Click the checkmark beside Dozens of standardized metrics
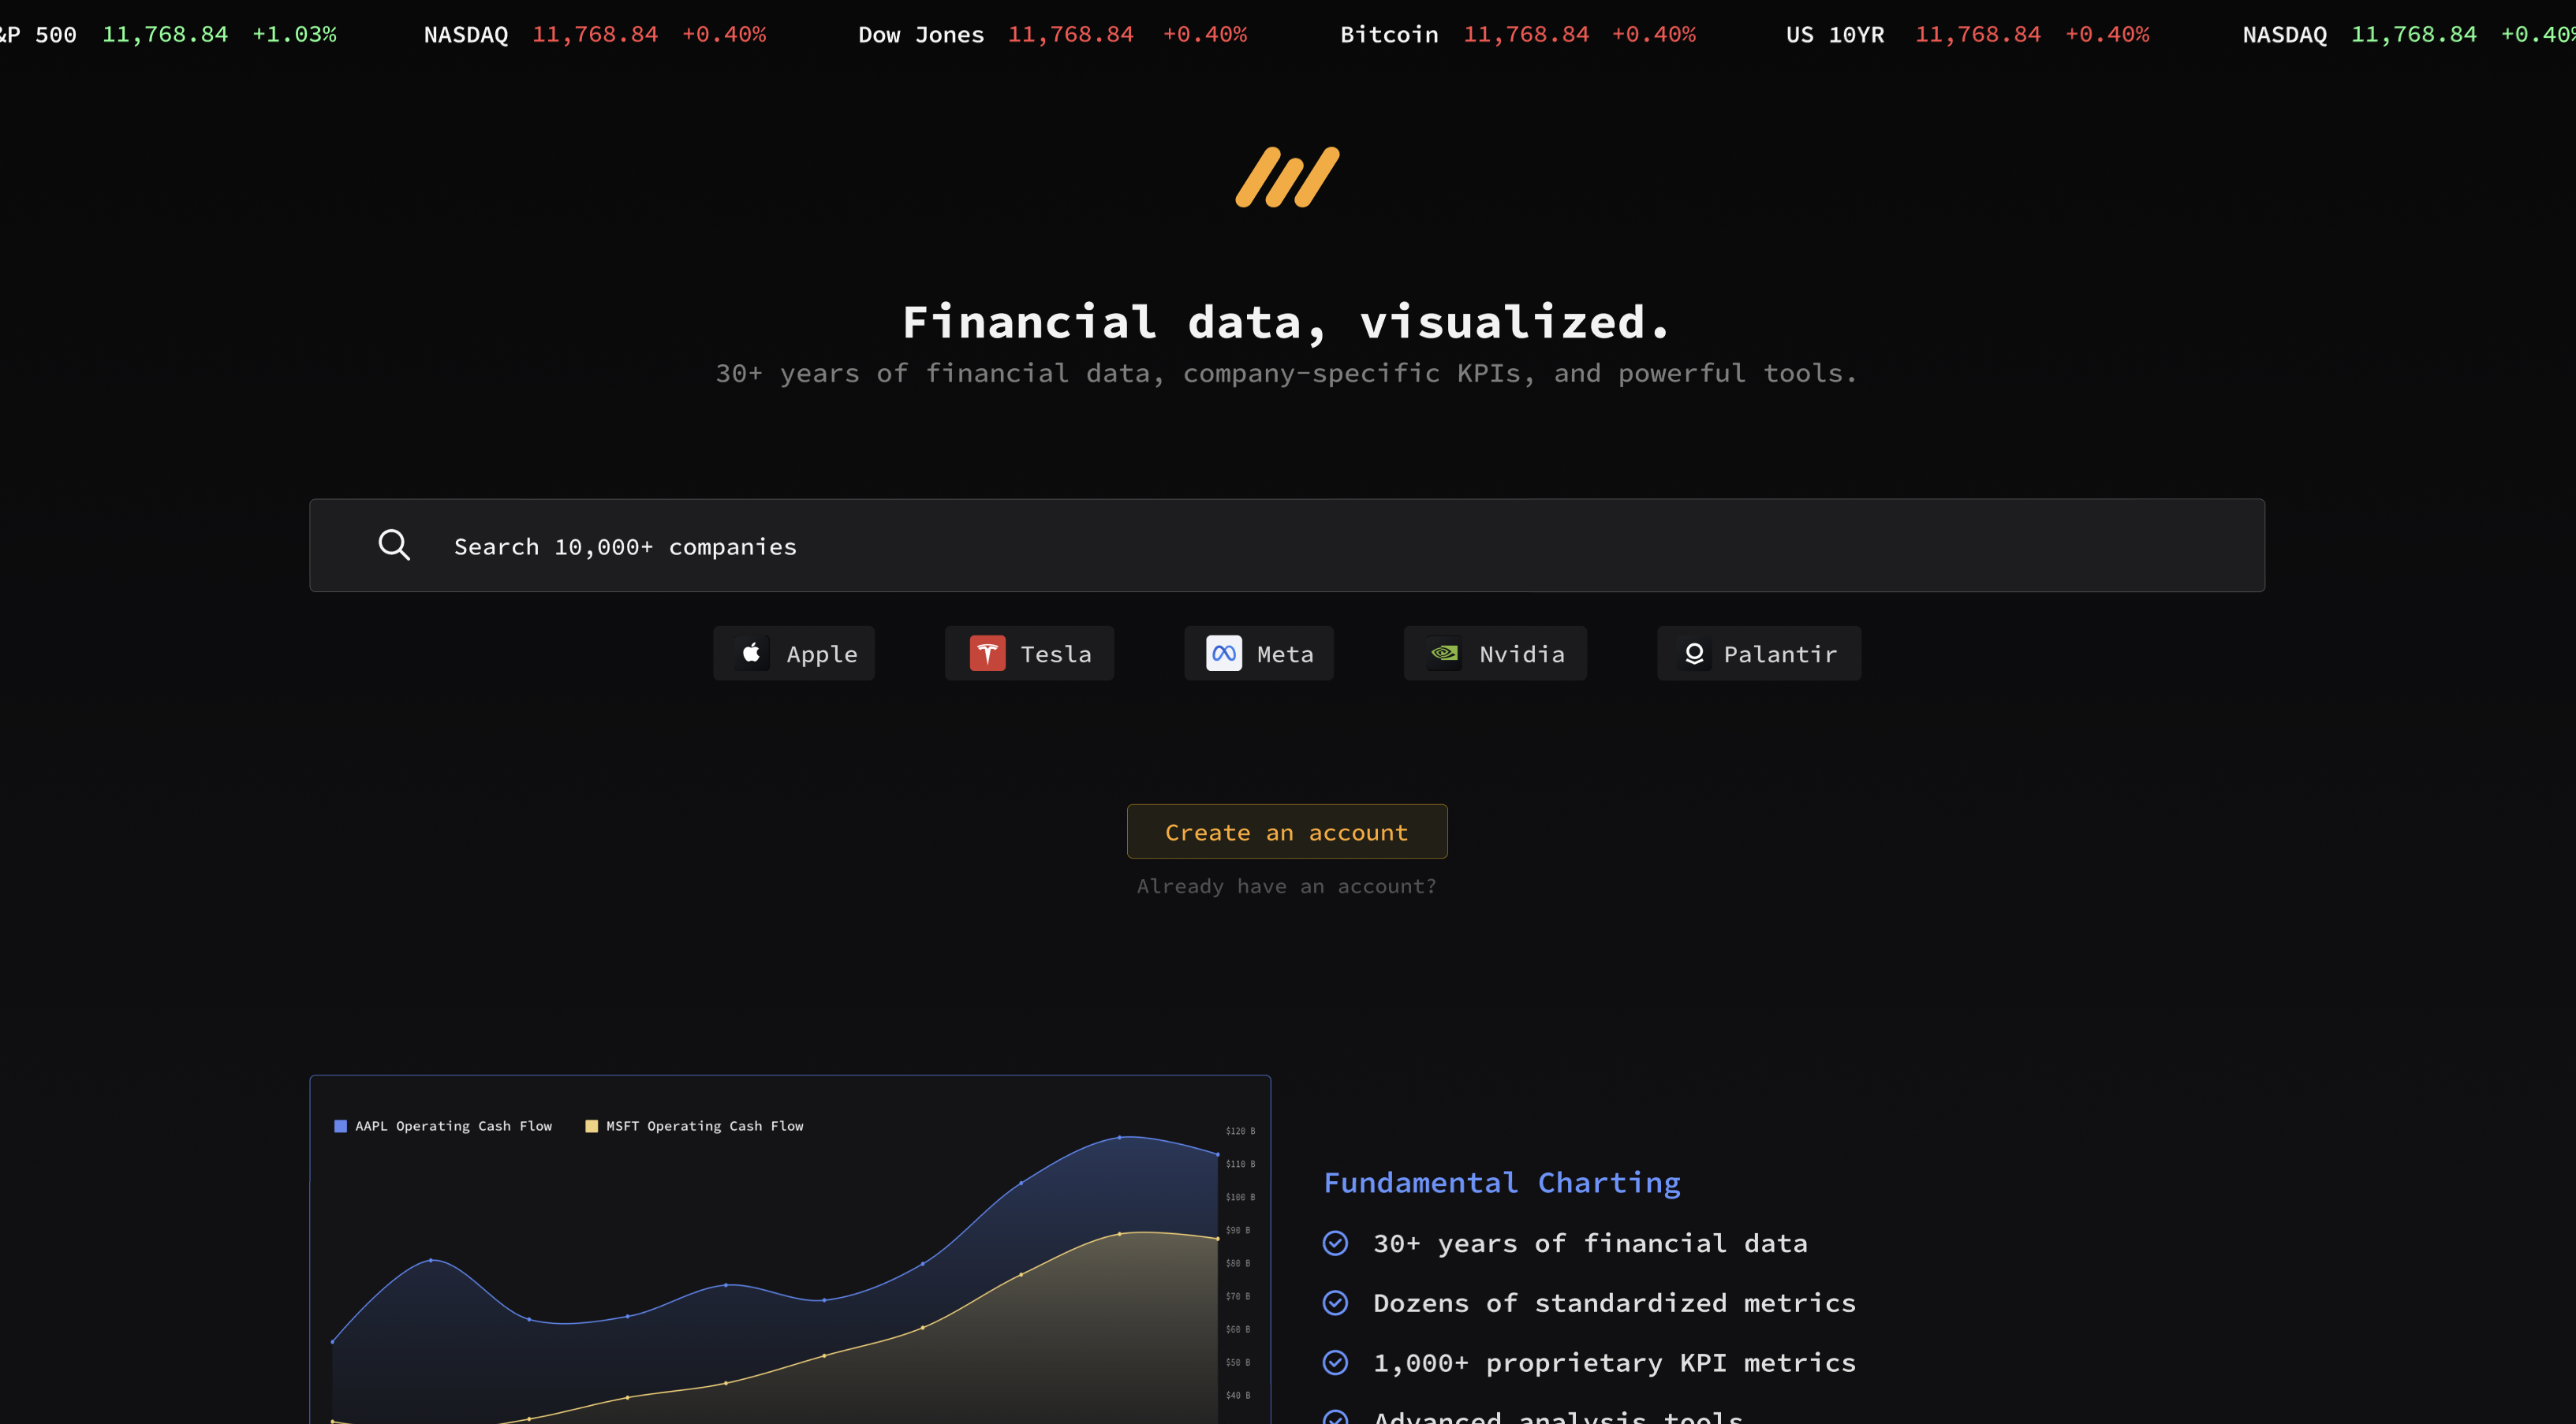The image size is (2576, 1424). (x=1336, y=1302)
